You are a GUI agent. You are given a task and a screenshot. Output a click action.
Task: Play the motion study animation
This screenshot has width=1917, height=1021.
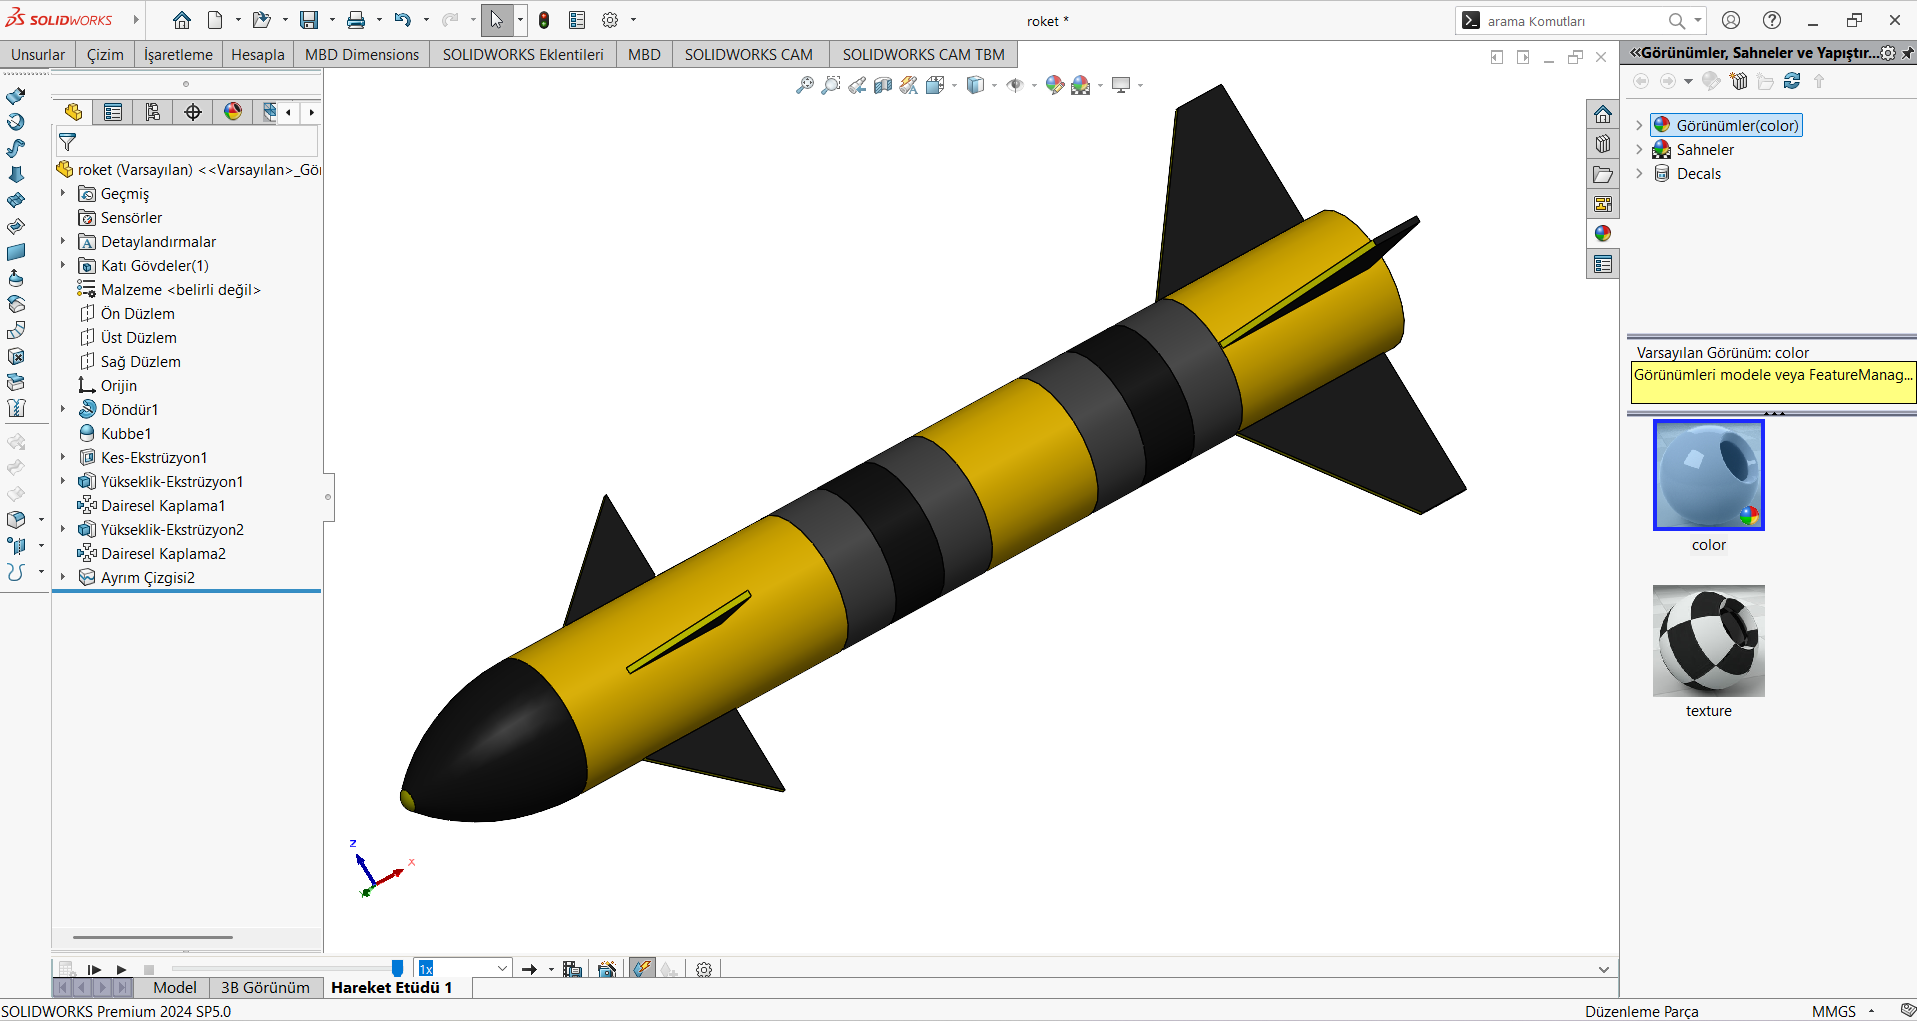tap(121, 969)
